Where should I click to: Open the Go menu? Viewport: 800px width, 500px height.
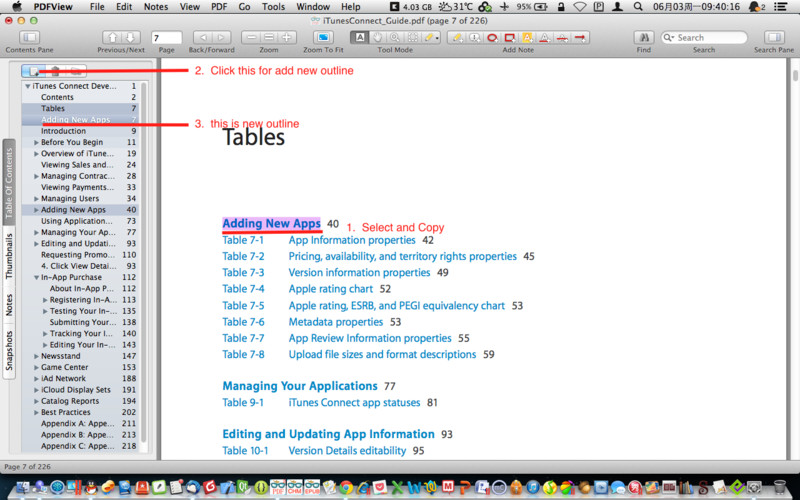(x=244, y=7)
